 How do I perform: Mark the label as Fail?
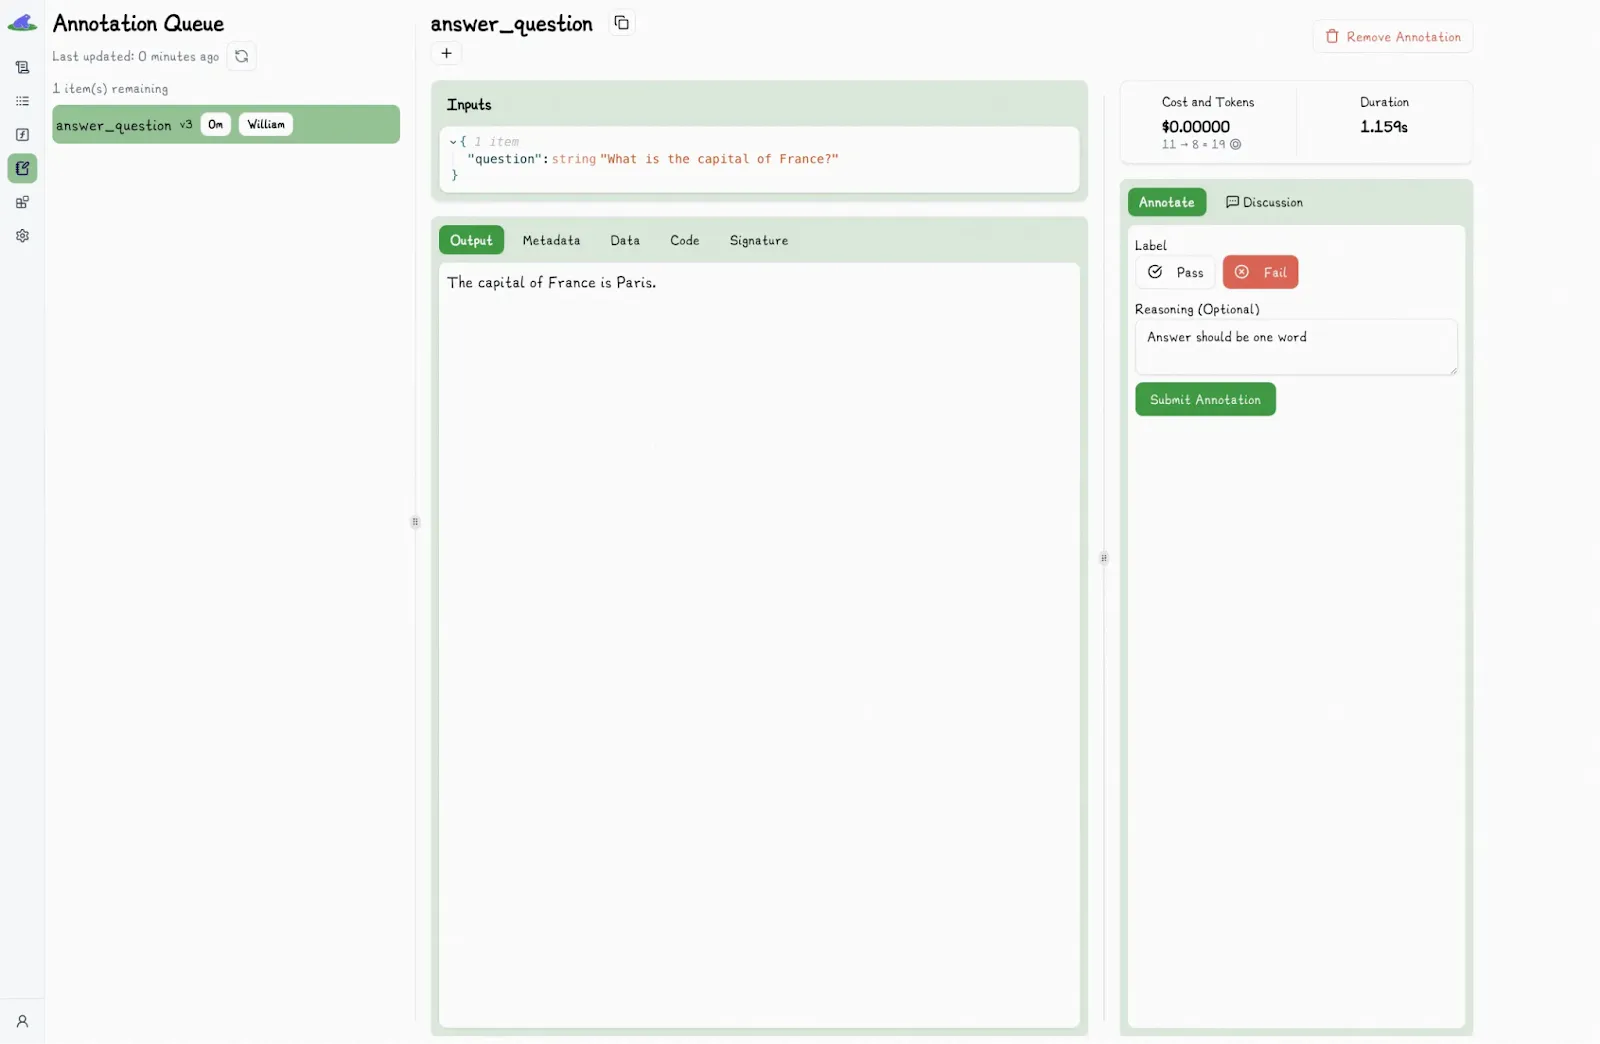pyautogui.click(x=1260, y=272)
